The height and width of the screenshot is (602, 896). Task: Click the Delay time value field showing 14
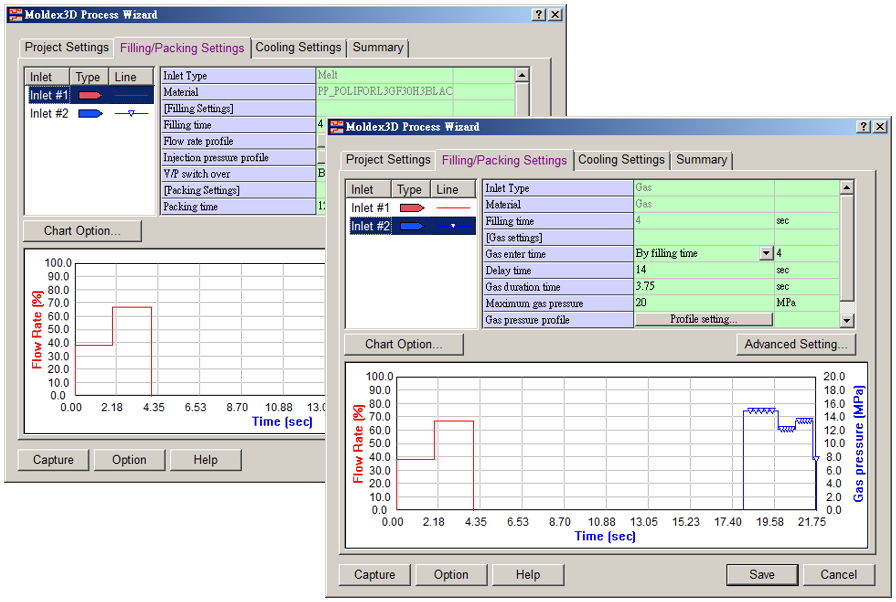pos(704,270)
